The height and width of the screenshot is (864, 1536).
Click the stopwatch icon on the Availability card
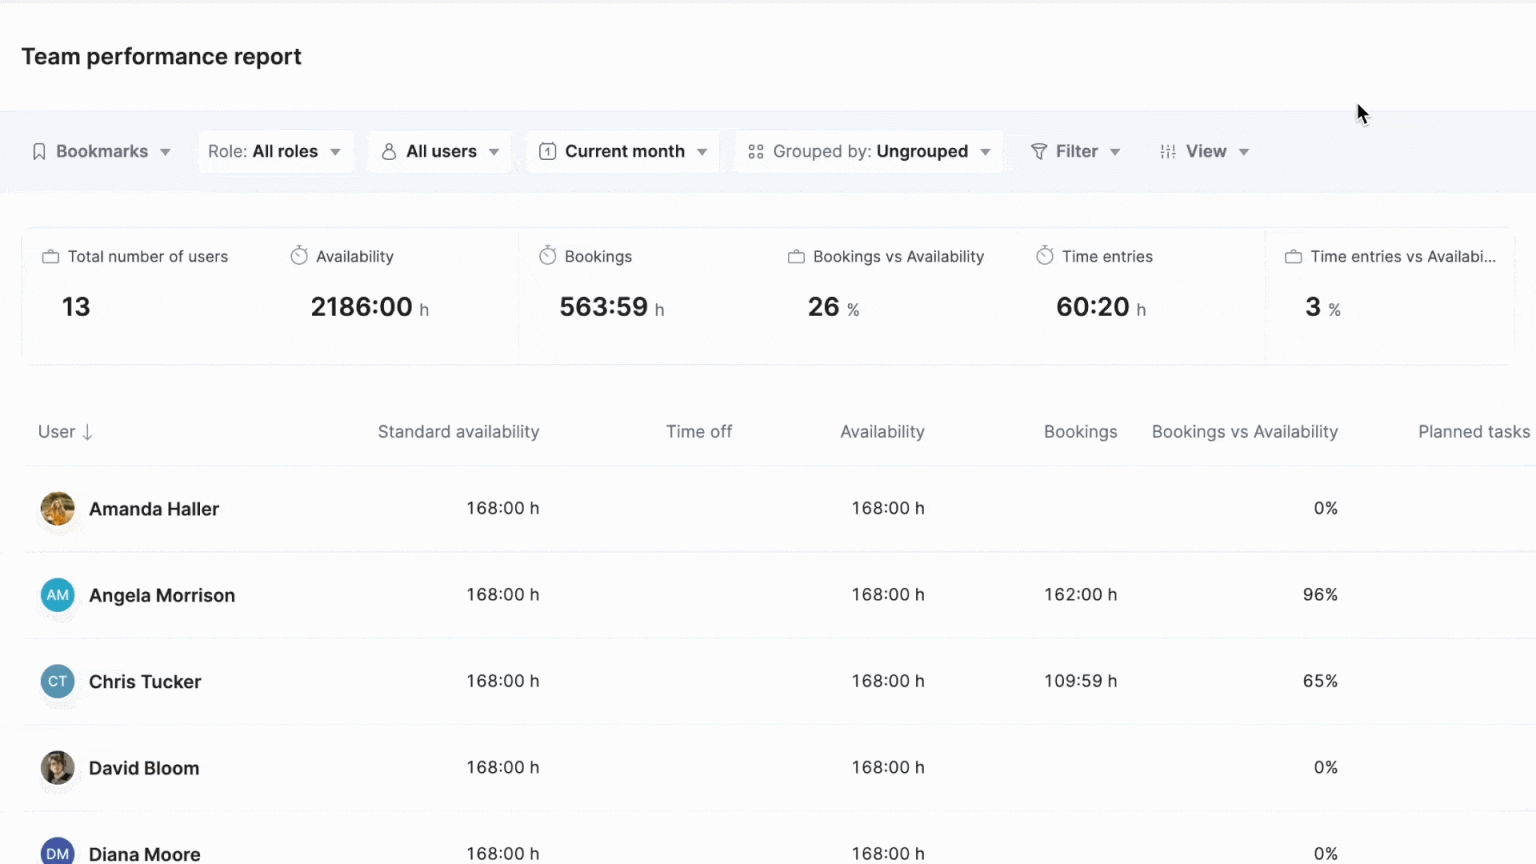pos(298,256)
